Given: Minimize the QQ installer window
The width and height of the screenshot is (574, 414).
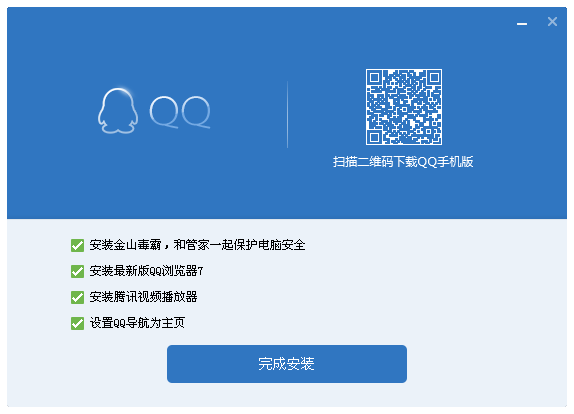Looking at the screenshot, I should click(x=522, y=23).
